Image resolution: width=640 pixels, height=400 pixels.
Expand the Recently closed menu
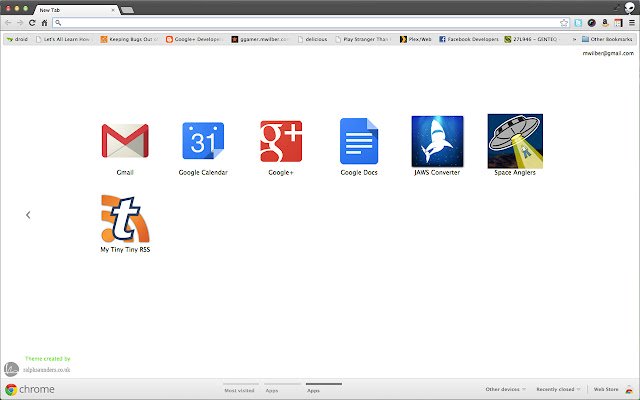click(x=558, y=389)
